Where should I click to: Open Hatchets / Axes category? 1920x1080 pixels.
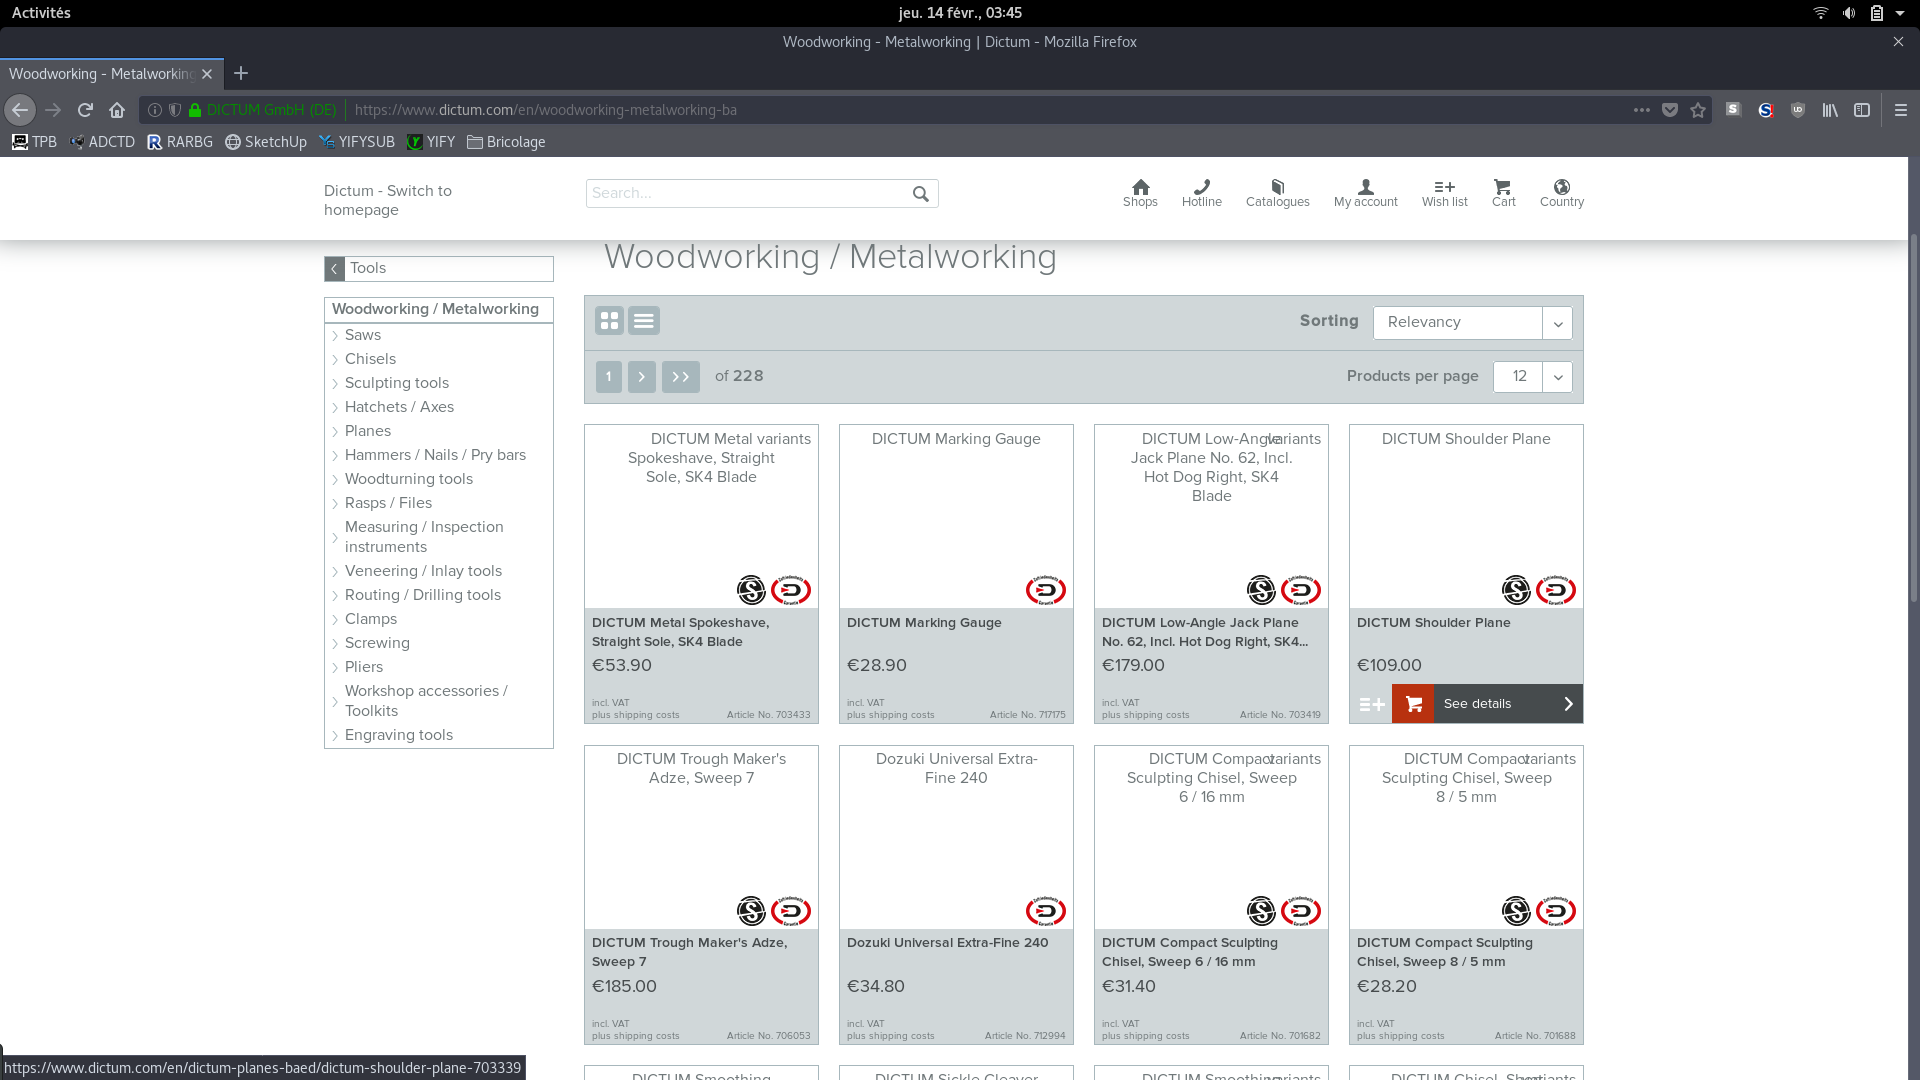(399, 407)
